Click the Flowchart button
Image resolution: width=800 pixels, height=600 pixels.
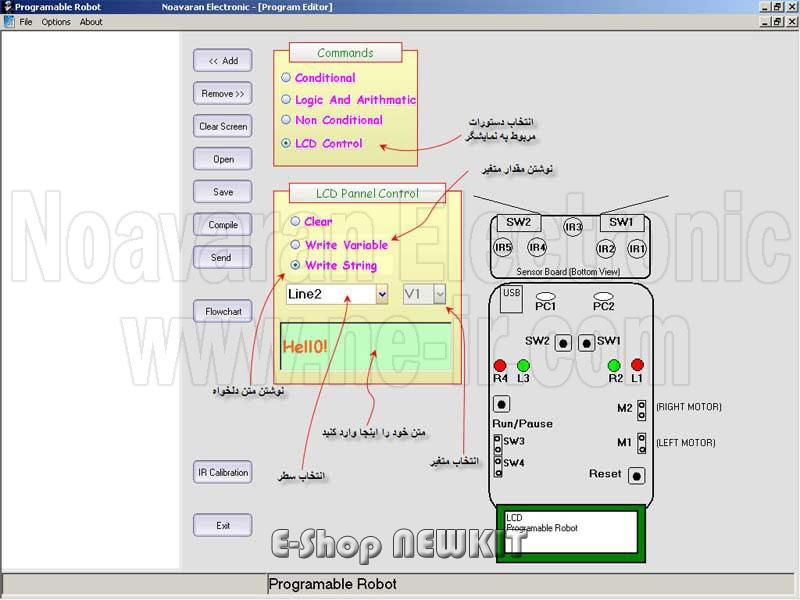click(223, 311)
